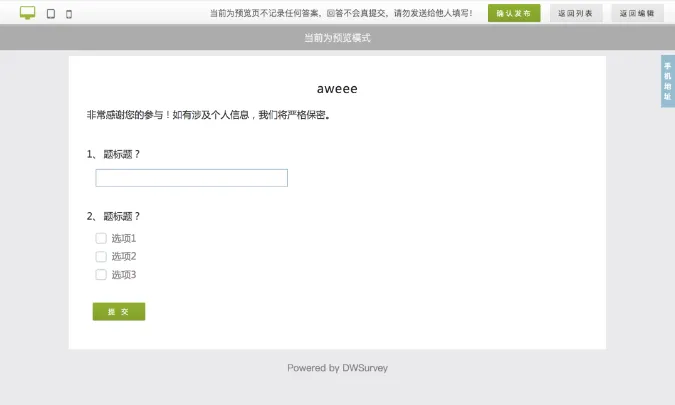Screen dimensions: 675x405
Task: Click the question 1 title 题标题?
Action: pos(122,154)
